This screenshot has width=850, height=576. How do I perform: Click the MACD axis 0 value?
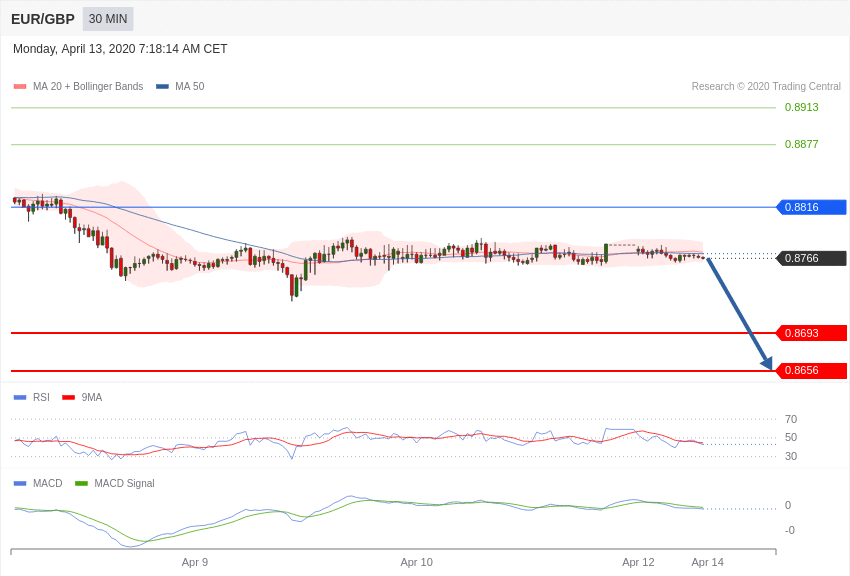tap(788, 506)
